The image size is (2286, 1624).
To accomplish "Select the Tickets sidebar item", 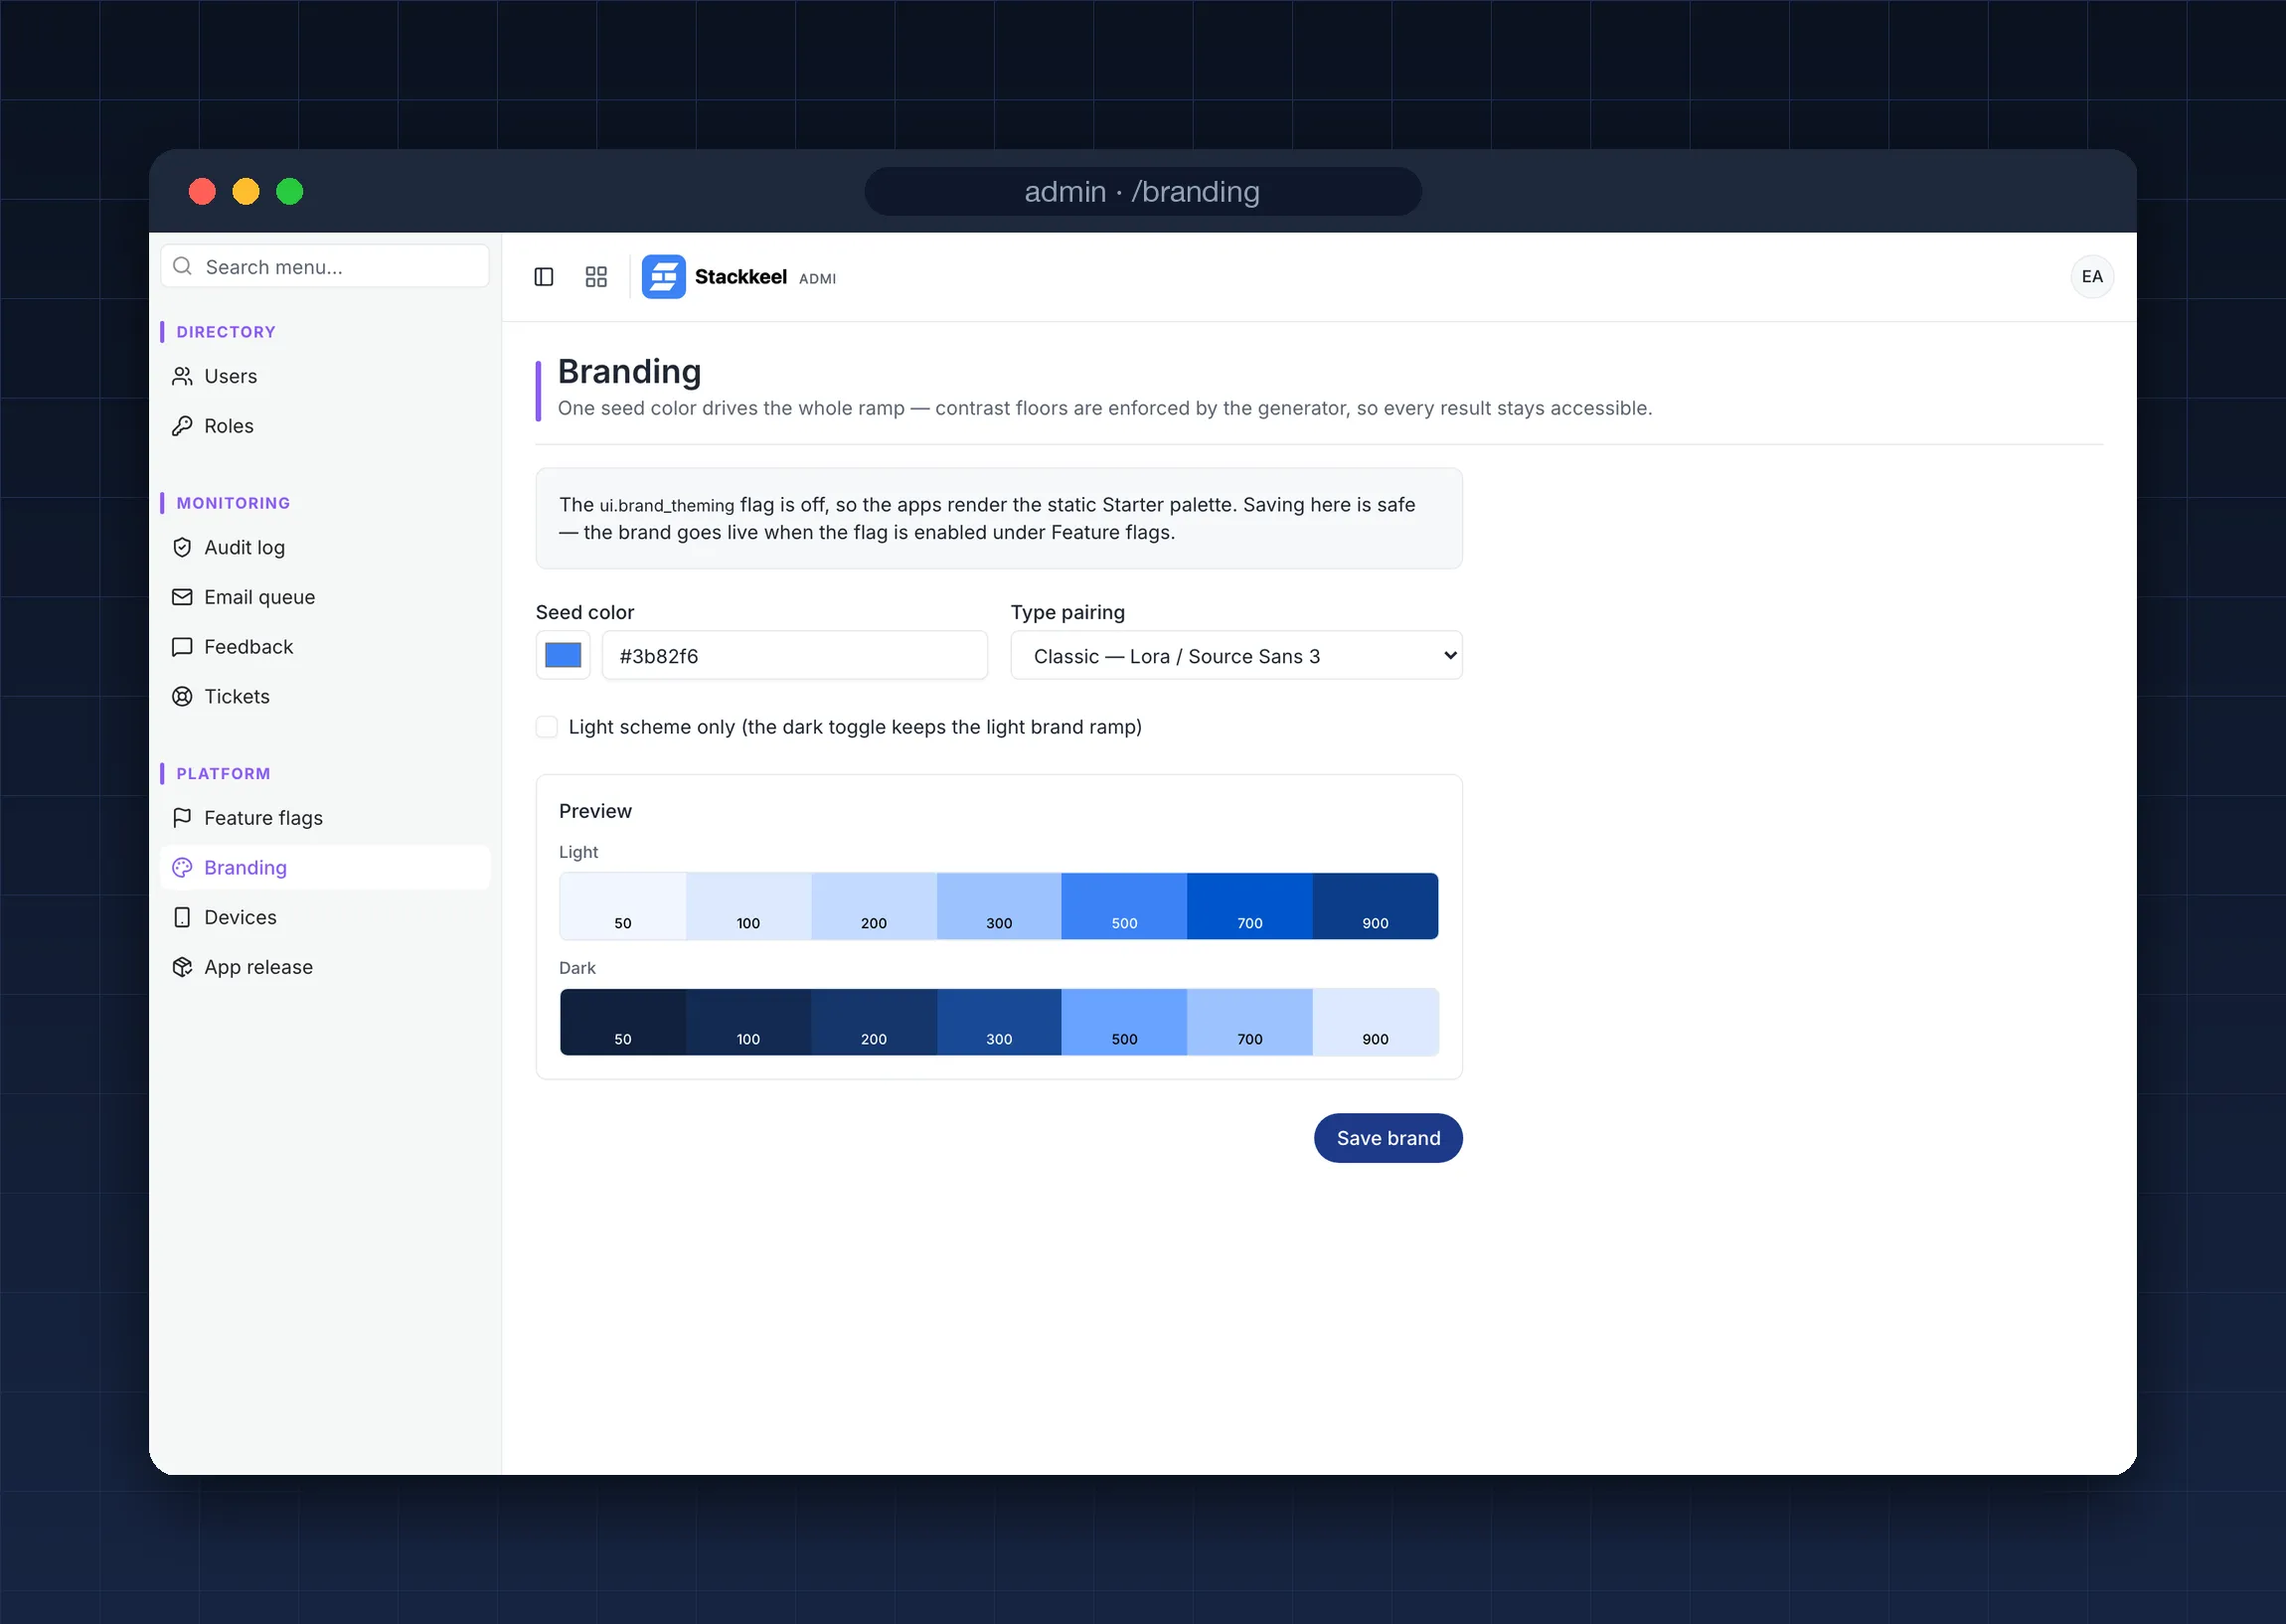I will [x=325, y=697].
